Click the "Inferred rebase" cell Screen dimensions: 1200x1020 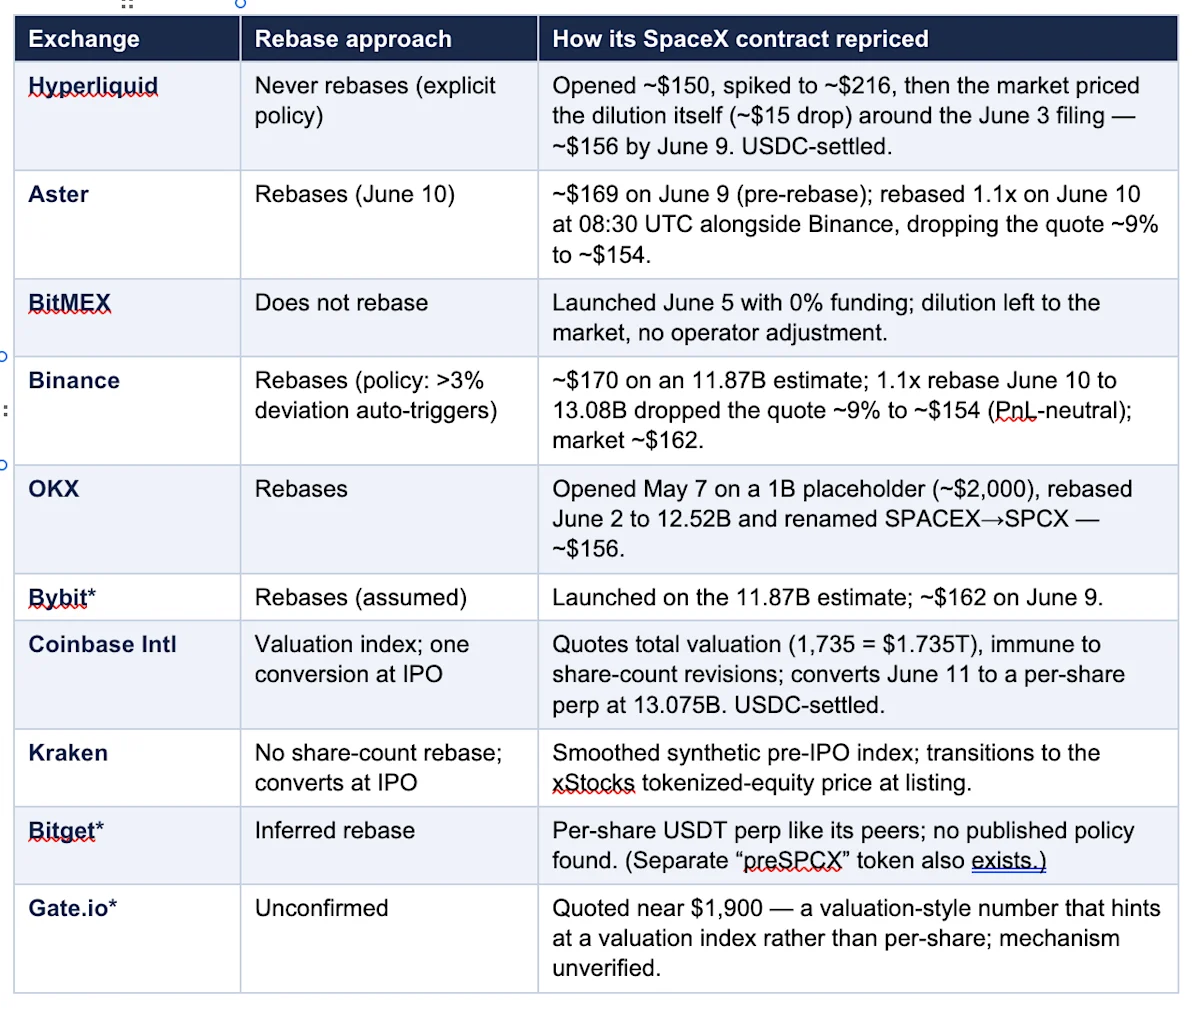(x=389, y=845)
